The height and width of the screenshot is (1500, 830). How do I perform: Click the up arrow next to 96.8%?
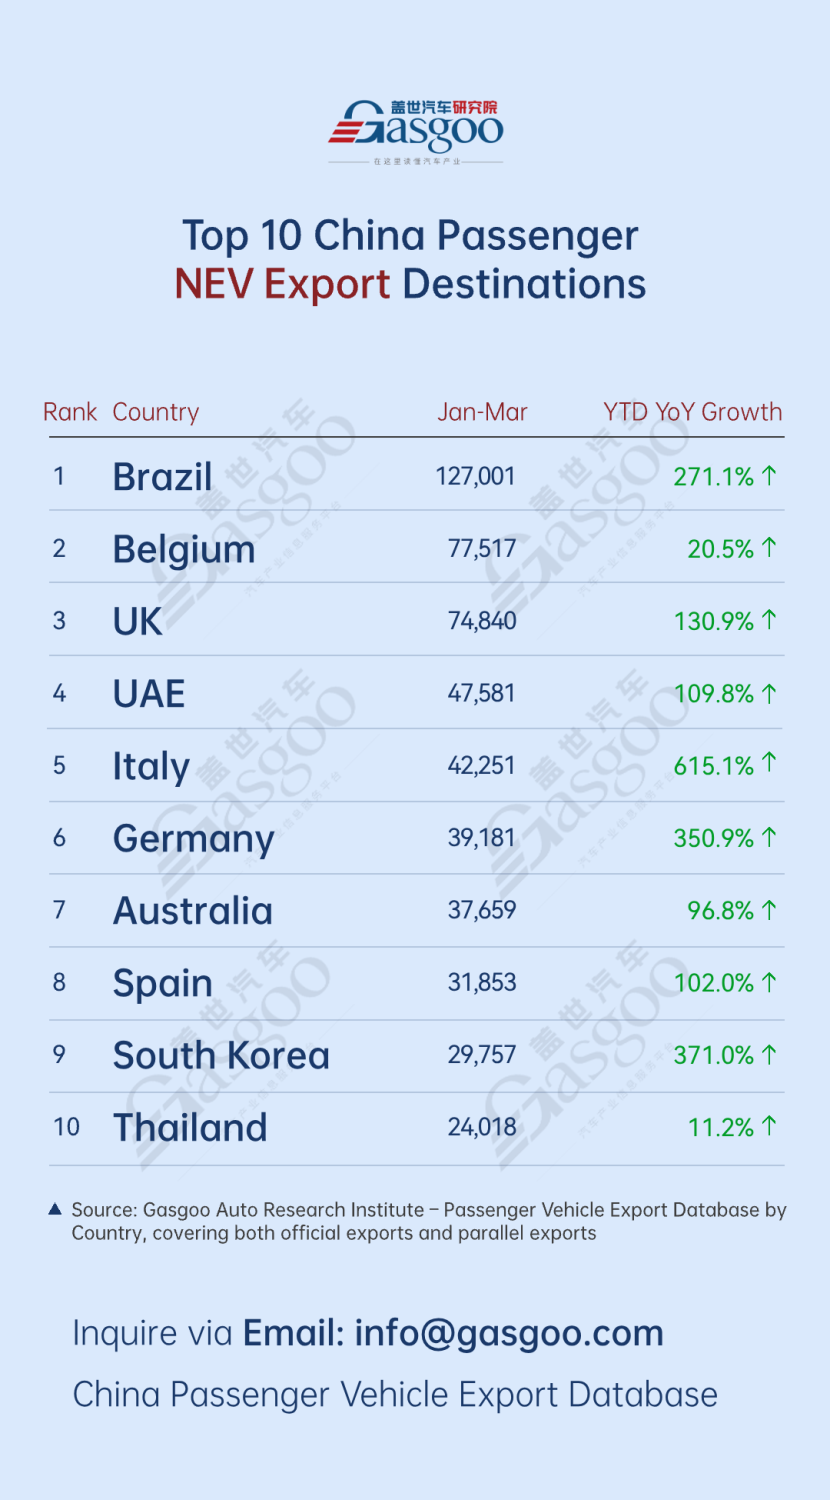pyautogui.click(x=769, y=910)
